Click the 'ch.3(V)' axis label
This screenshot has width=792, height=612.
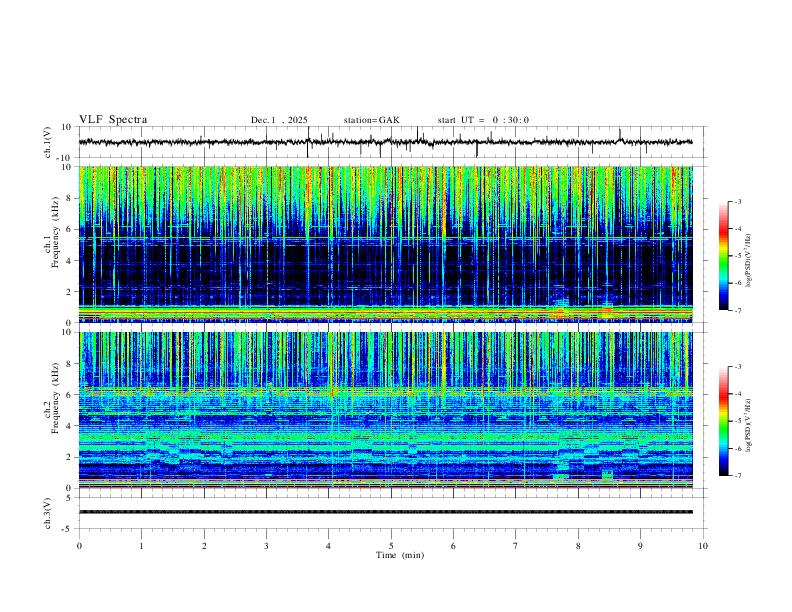pos(48,513)
